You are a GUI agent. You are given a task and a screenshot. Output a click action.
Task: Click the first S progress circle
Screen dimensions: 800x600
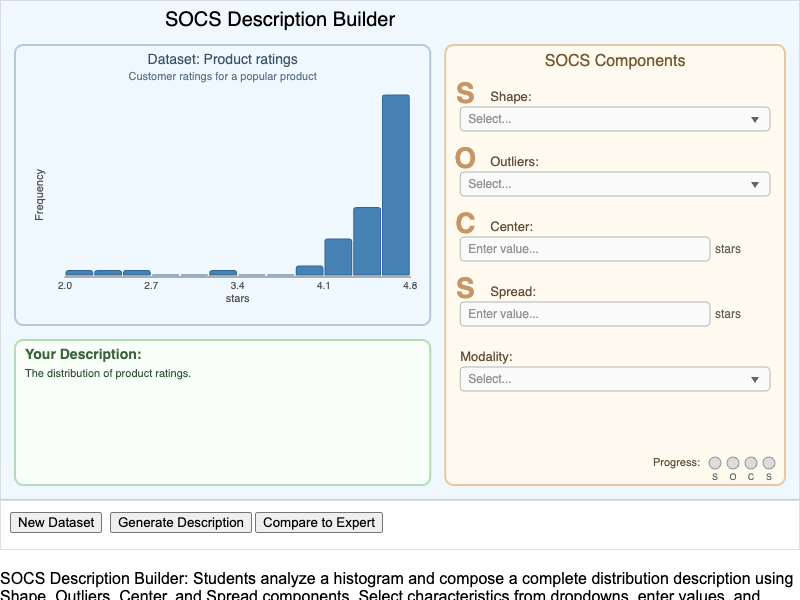(x=714, y=463)
